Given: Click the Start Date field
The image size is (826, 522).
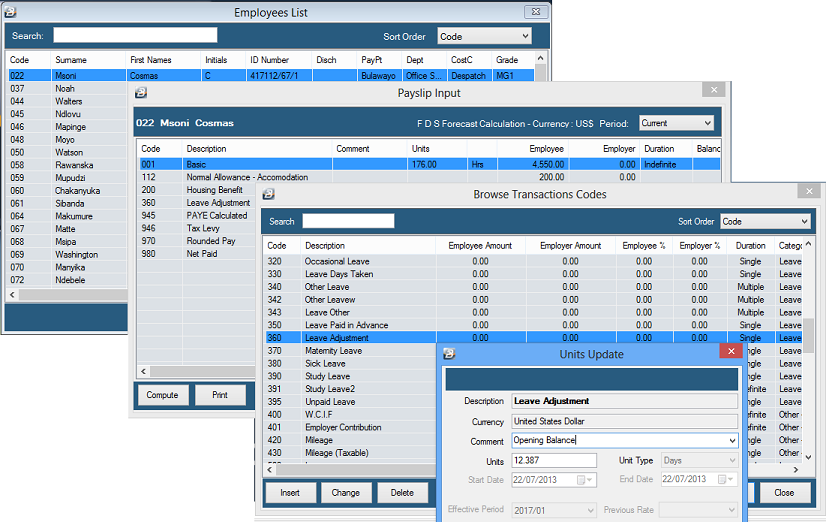Looking at the screenshot, I should (x=554, y=480).
